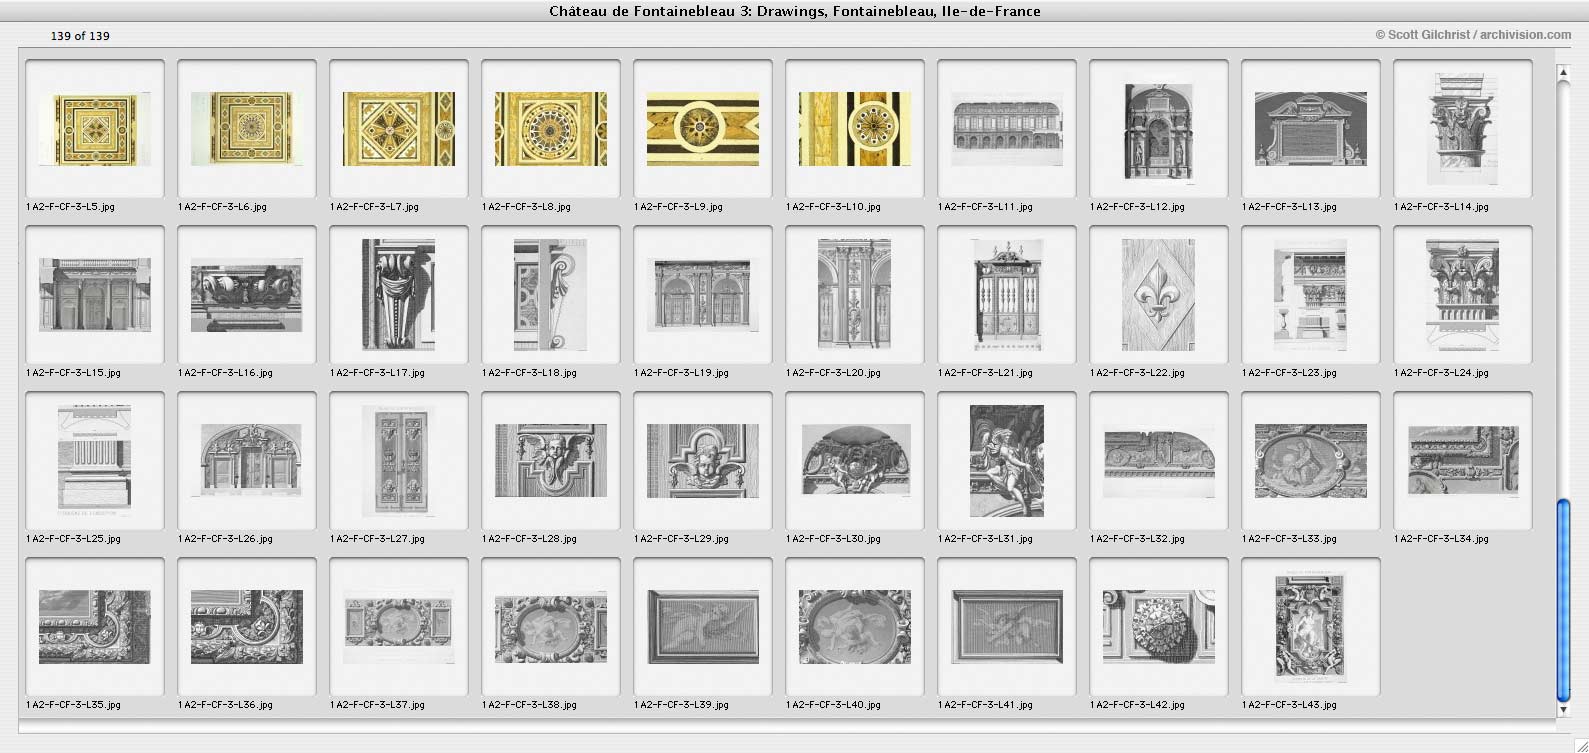Select thumbnail 1A2-F-CF-3-L42.jpg

pyautogui.click(x=1159, y=628)
